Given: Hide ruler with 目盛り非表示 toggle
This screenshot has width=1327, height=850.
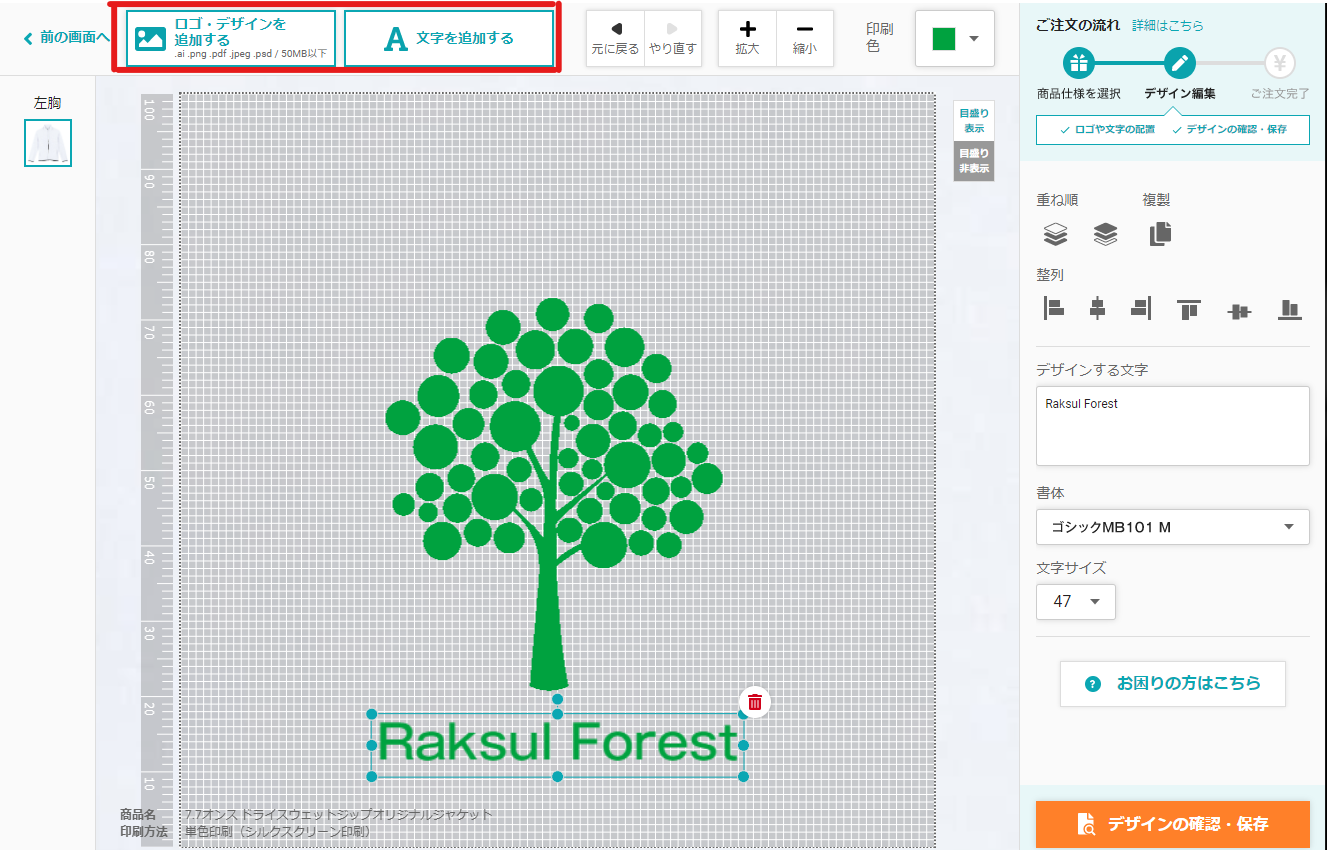Looking at the screenshot, I should [974, 161].
